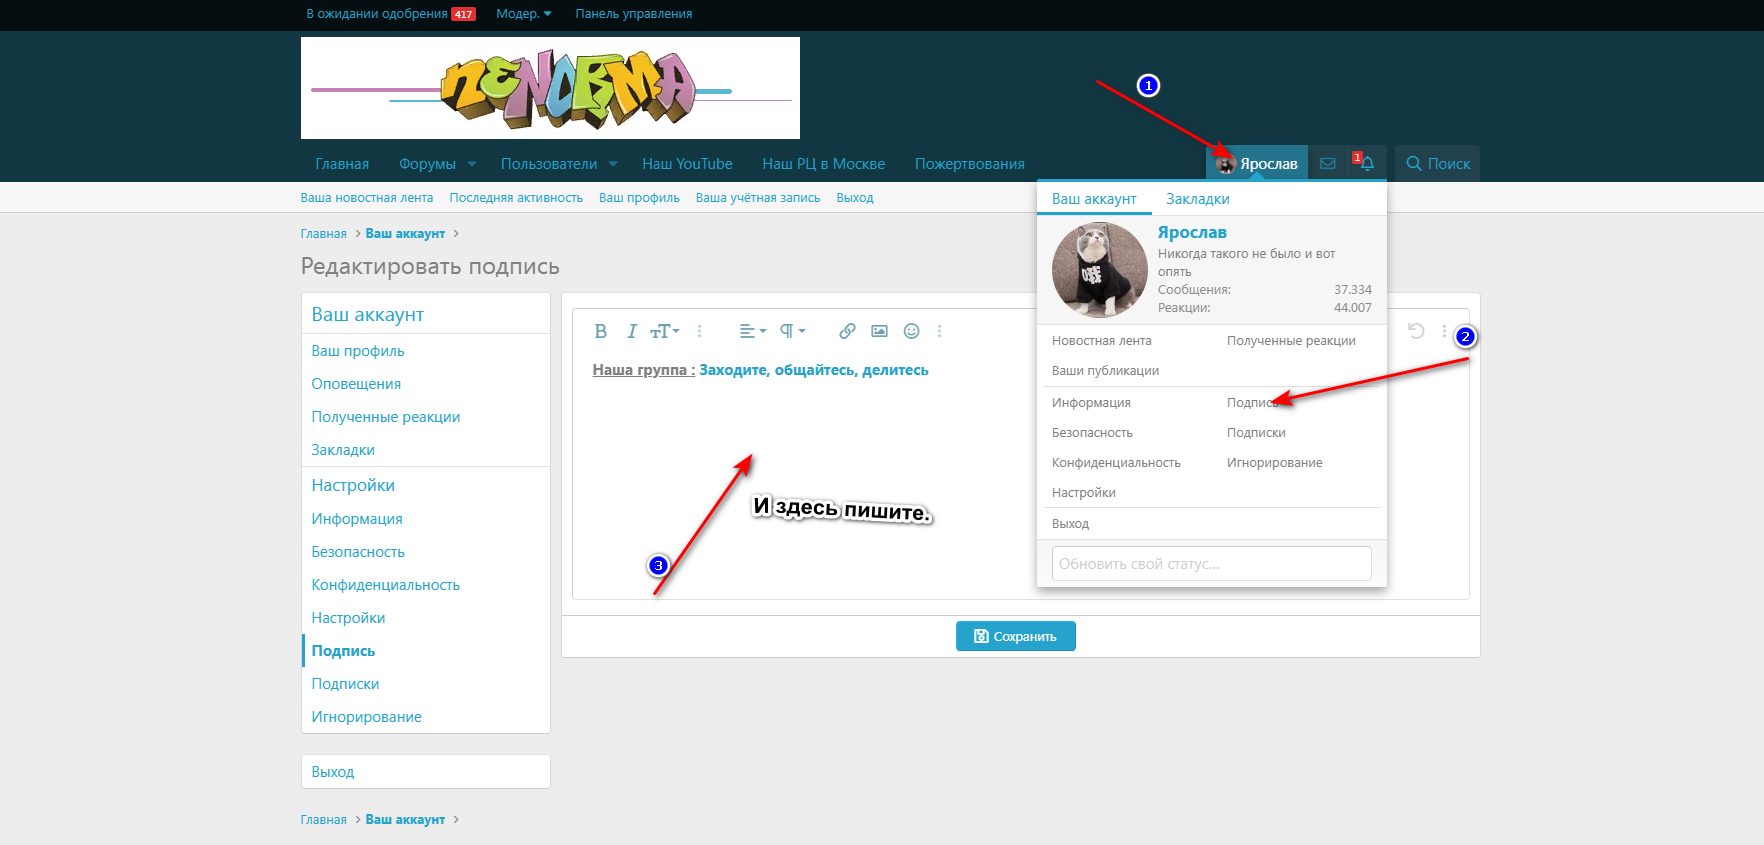Open the Модер. dropdown menu
The image size is (1764, 845).
[524, 14]
